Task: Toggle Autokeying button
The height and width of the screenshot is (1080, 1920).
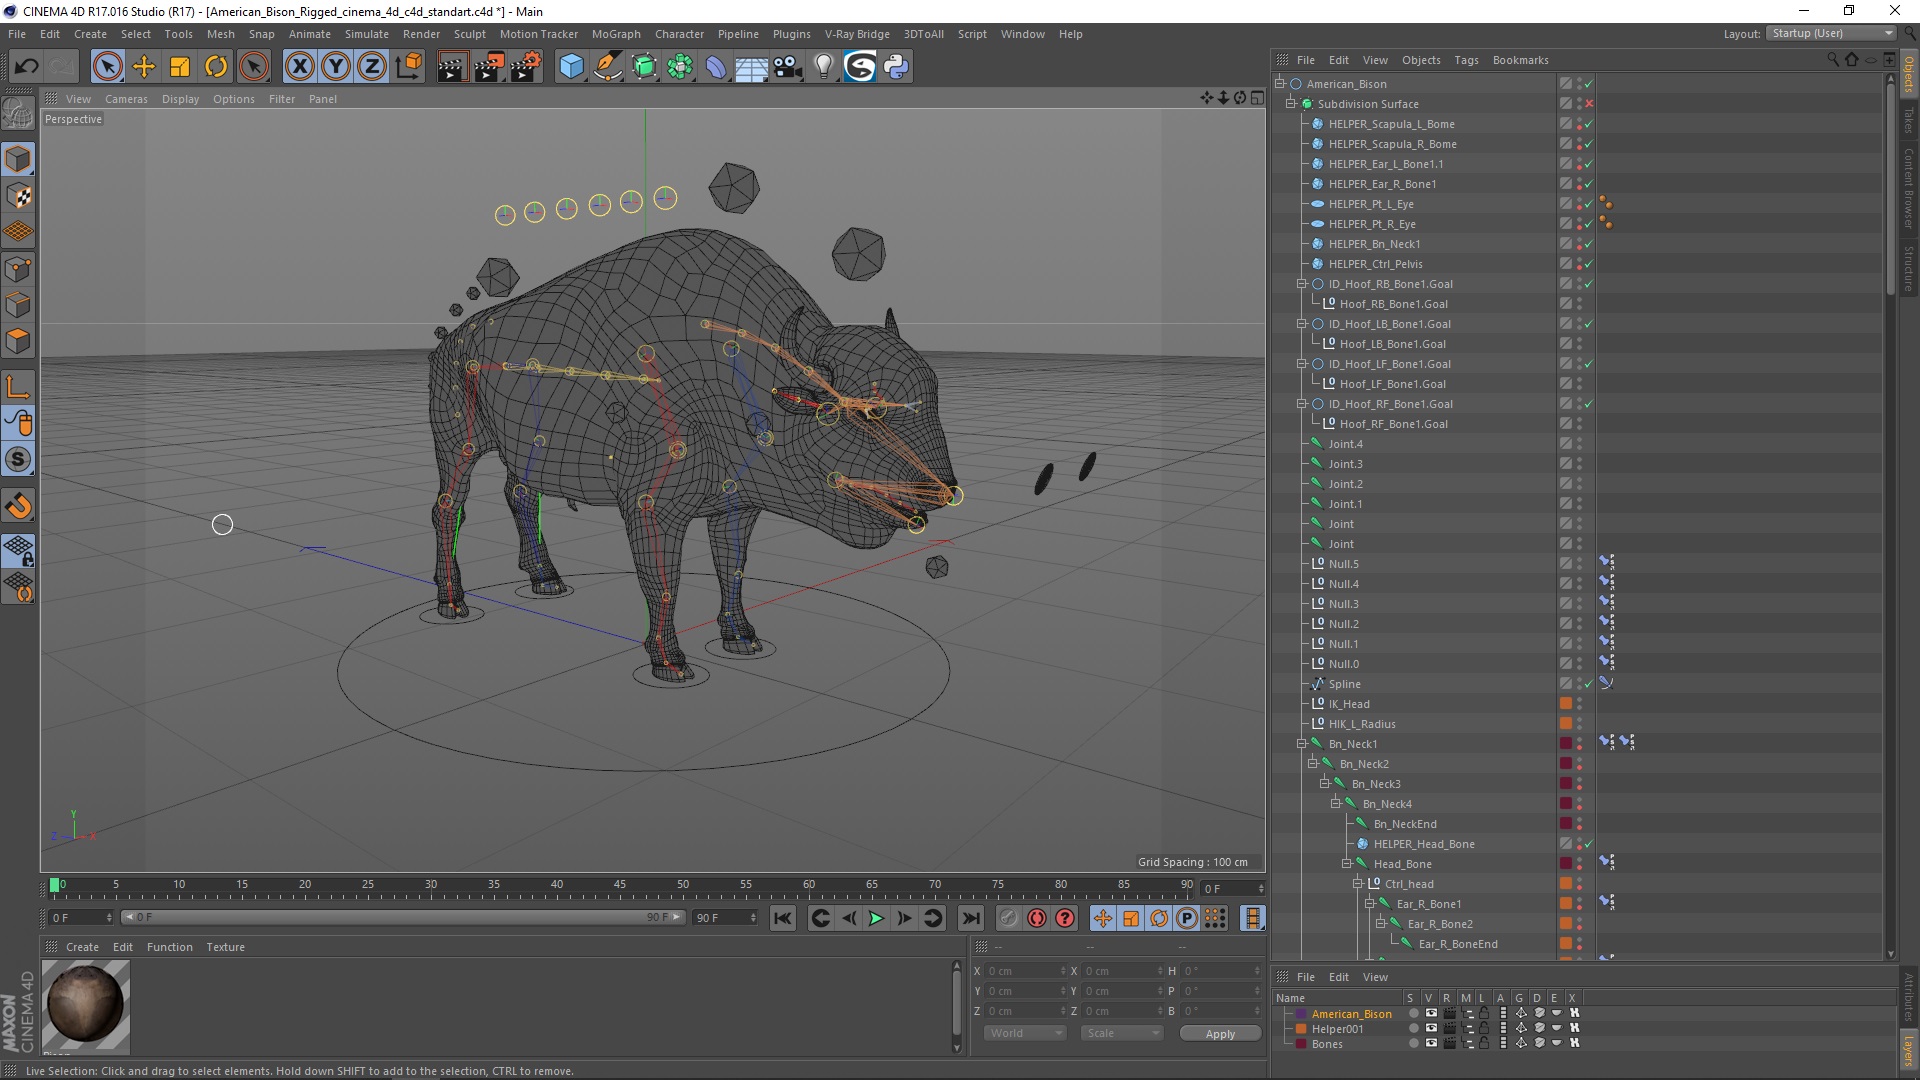Action: (1037, 918)
